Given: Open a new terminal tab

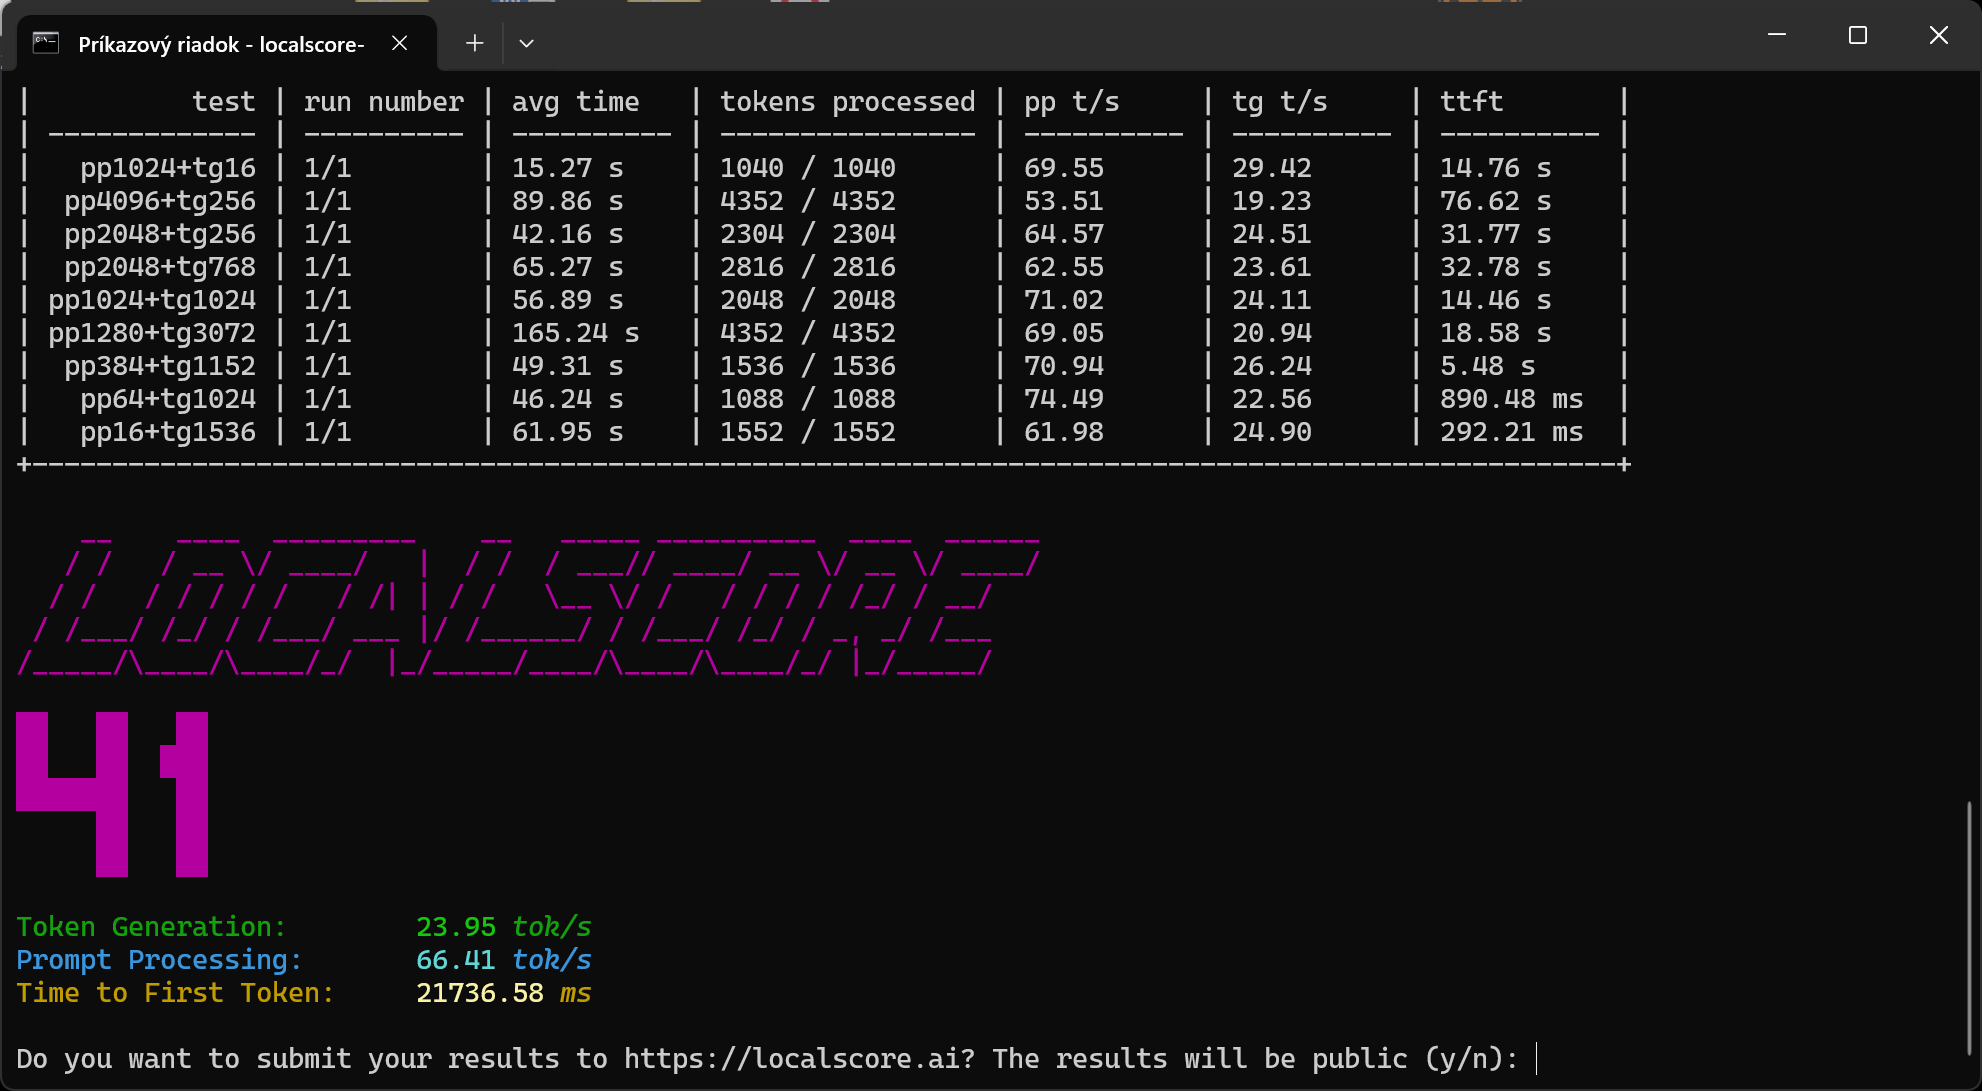Looking at the screenshot, I should 474,43.
